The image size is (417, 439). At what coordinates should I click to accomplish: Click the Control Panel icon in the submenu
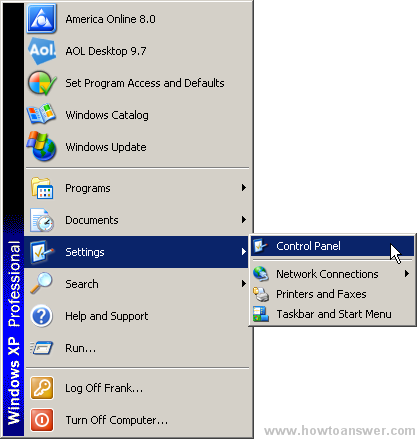click(260, 246)
